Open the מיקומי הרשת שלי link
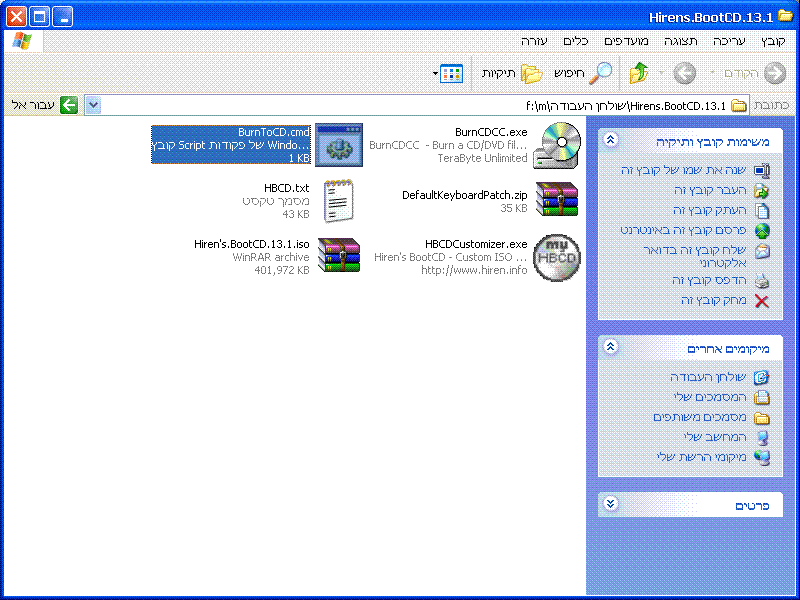800x600 pixels. coord(702,457)
